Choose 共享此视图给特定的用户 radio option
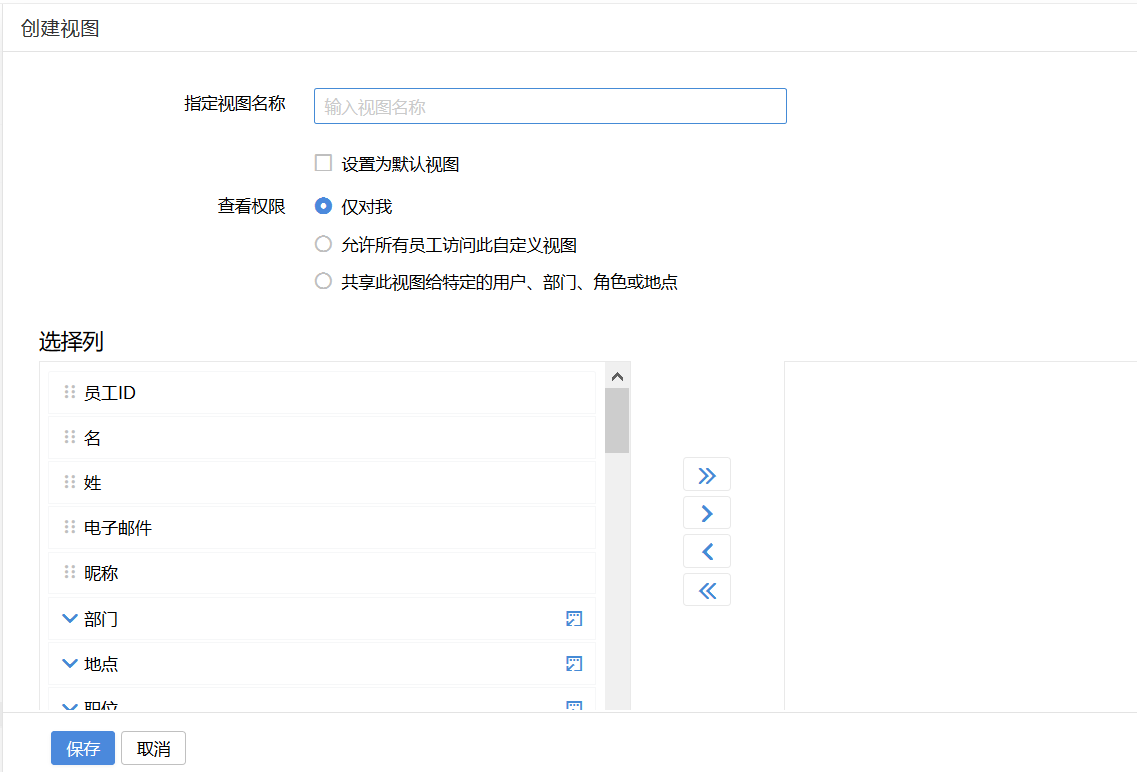The height and width of the screenshot is (772, 1137). coord(323,281)
